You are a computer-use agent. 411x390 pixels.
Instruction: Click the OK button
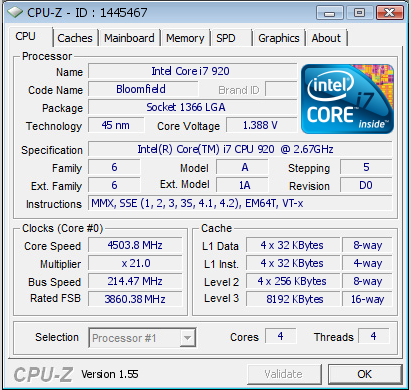[364, 374]
